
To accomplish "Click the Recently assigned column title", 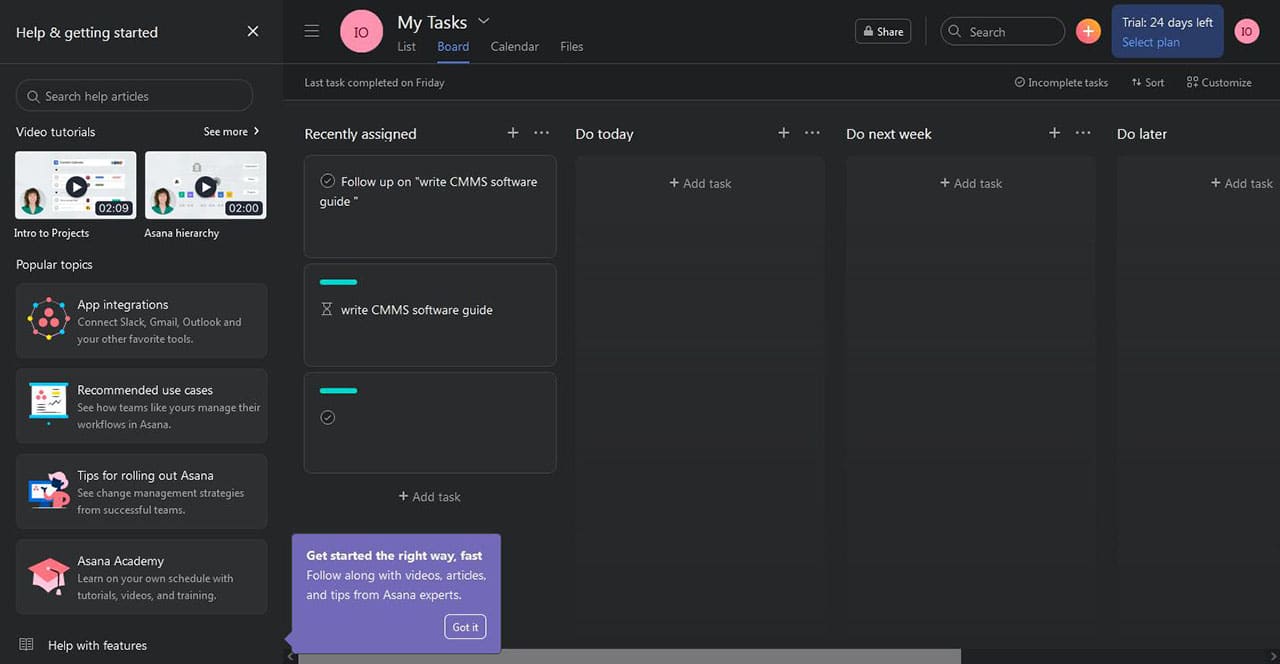I will (x=360, y=134).
